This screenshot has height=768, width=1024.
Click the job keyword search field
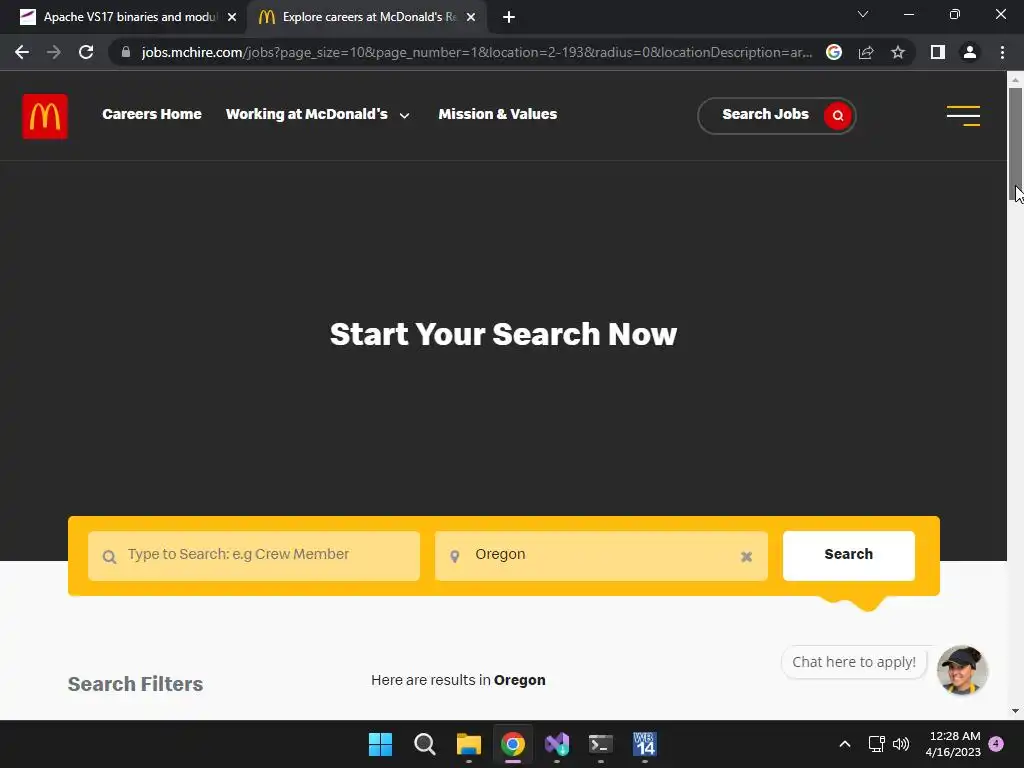tap(254, 555)
